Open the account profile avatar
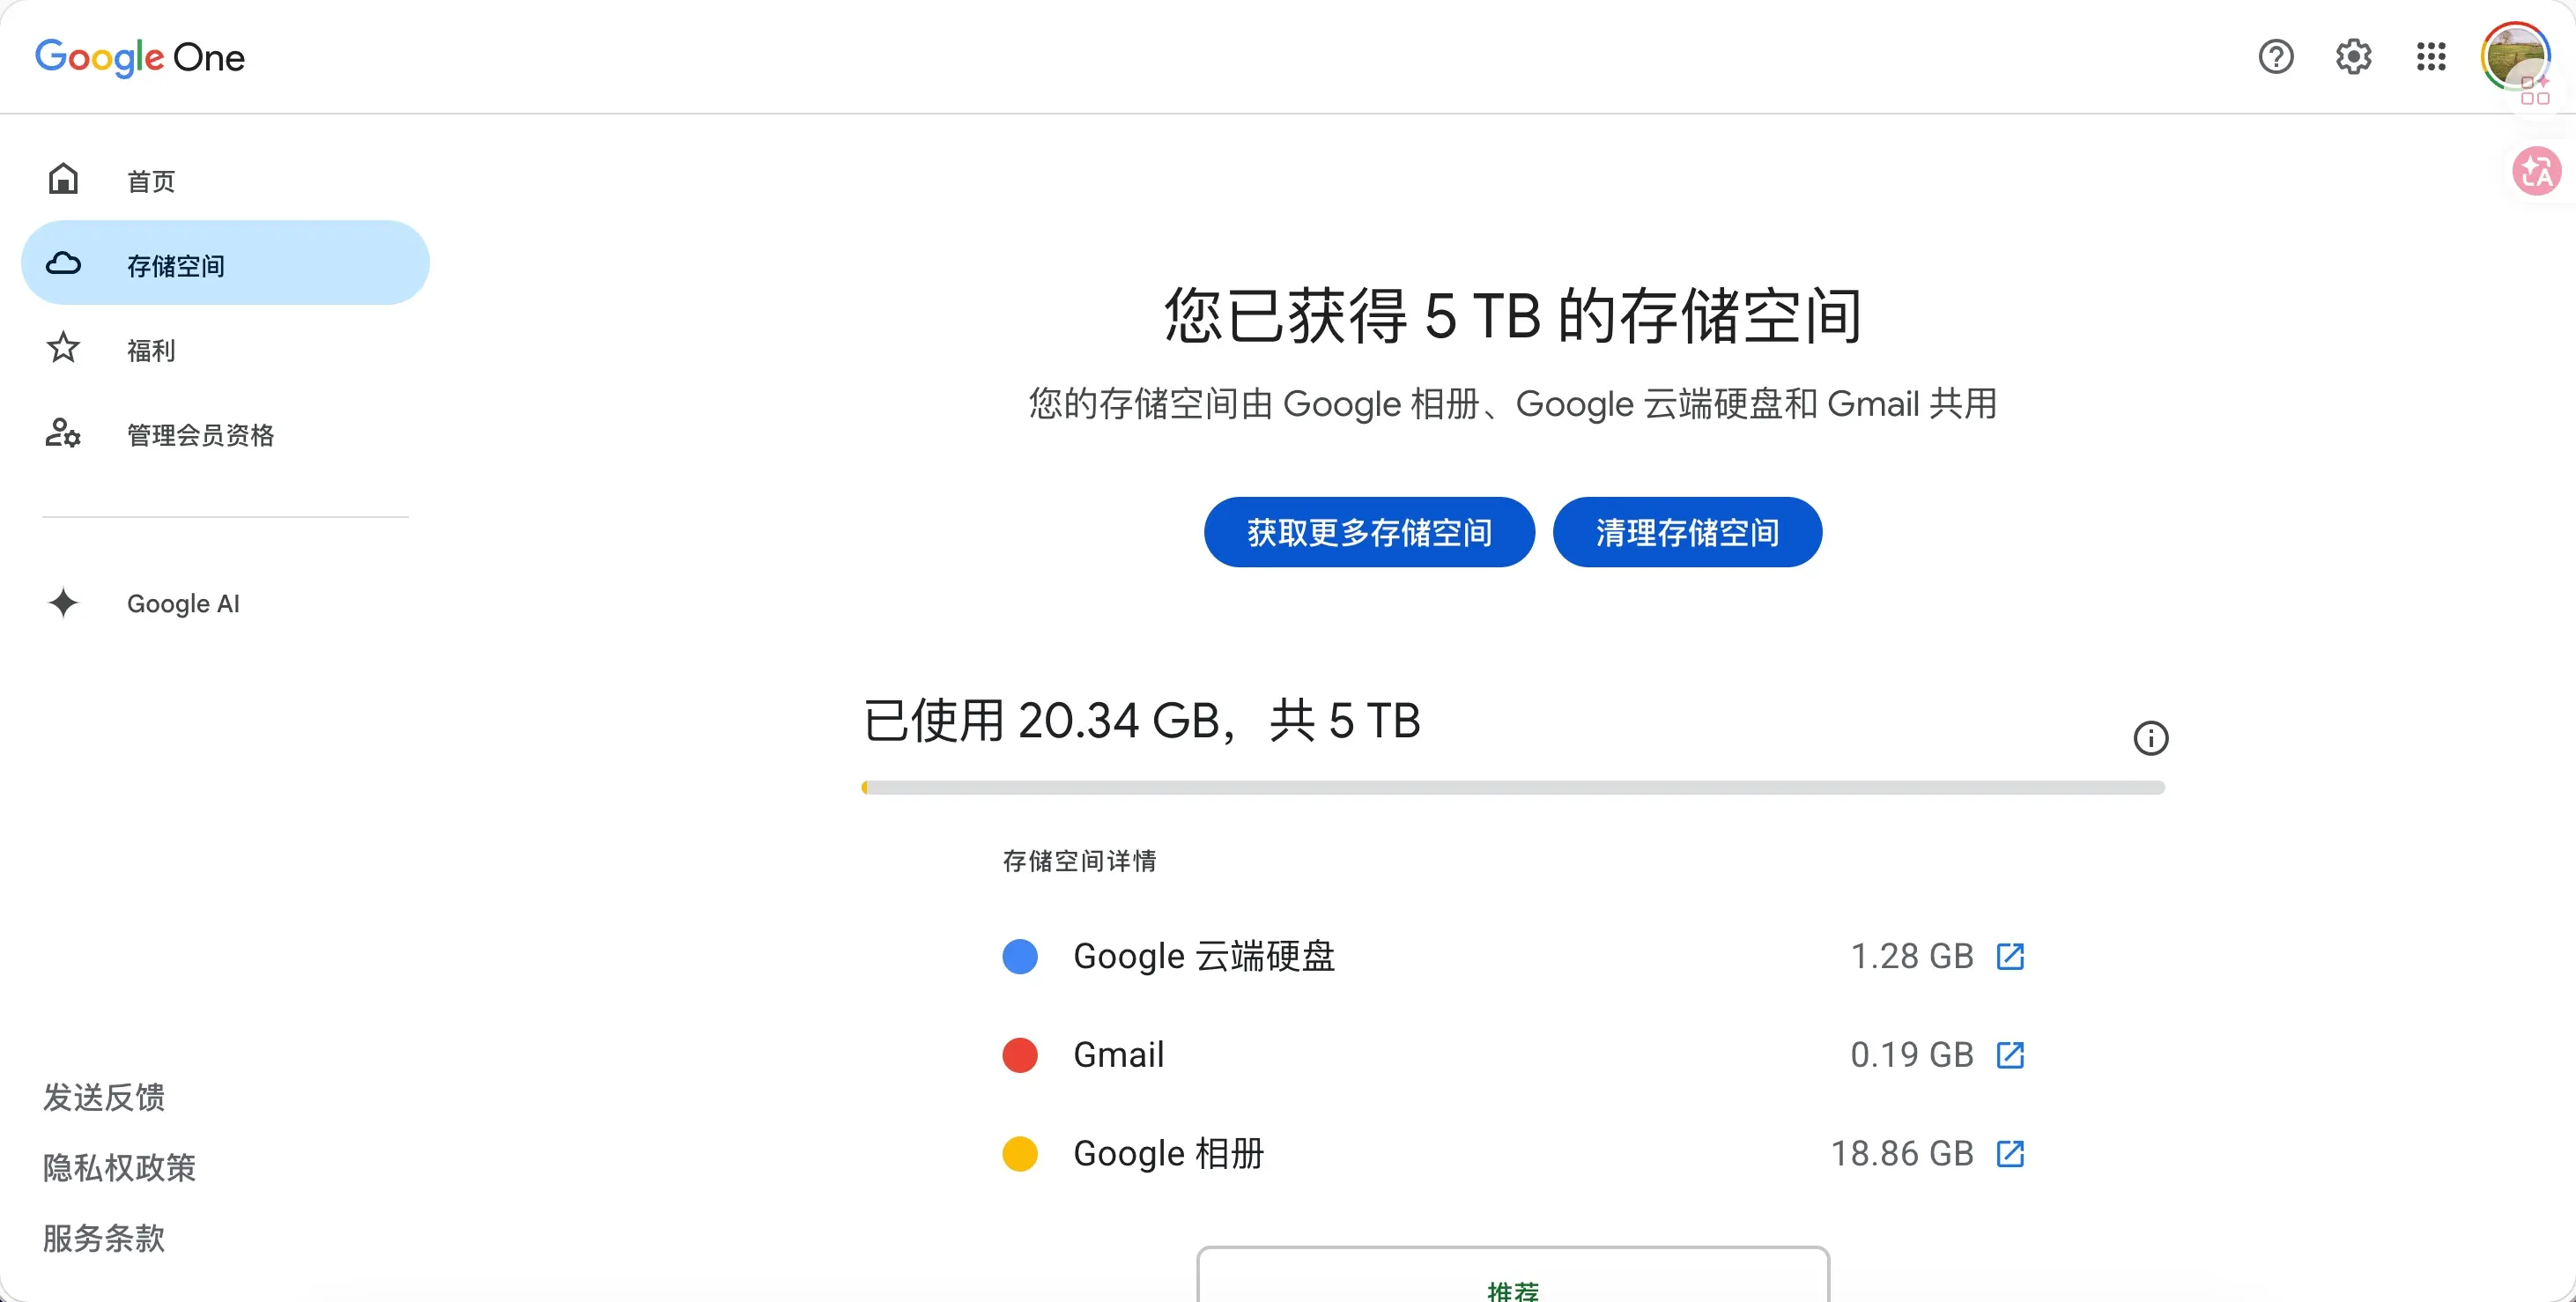The width and height of the screenshot is (2576, 1302). point(2514,56)
